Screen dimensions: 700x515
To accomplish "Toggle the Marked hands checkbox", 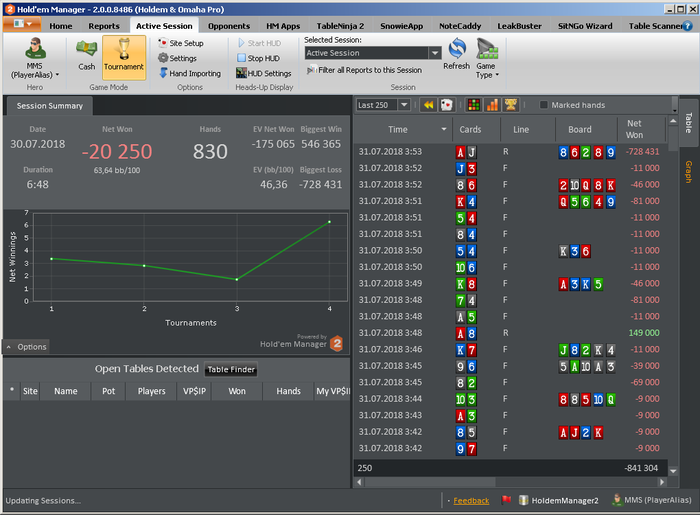I will tap(543, 105).
